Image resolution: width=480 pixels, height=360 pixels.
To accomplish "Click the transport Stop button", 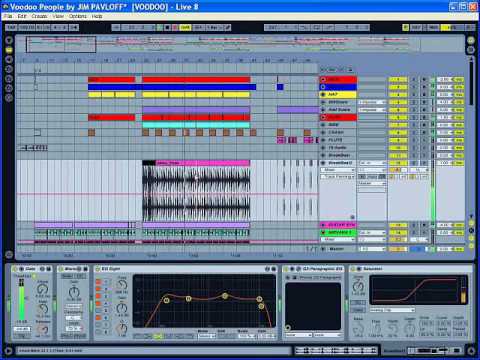I will pyautogui.click(x=168, y=27).
